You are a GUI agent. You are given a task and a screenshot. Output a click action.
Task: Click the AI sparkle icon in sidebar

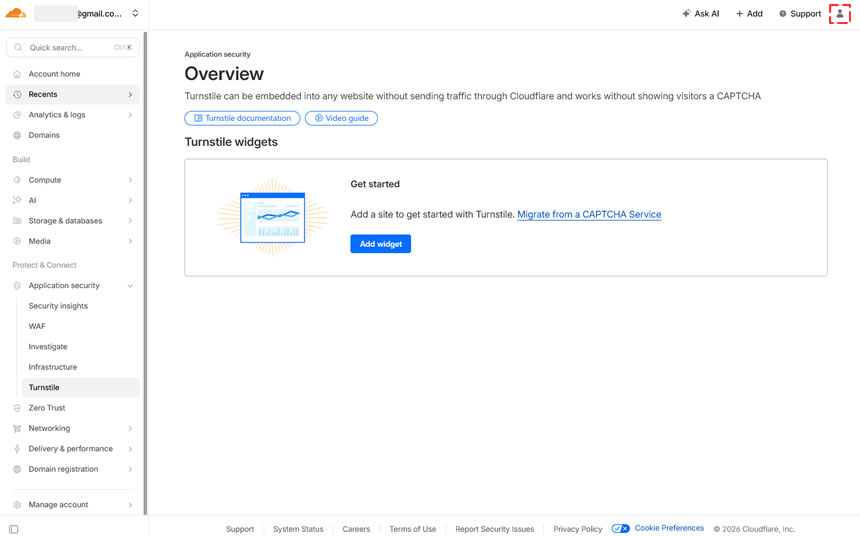click(17, 200)
